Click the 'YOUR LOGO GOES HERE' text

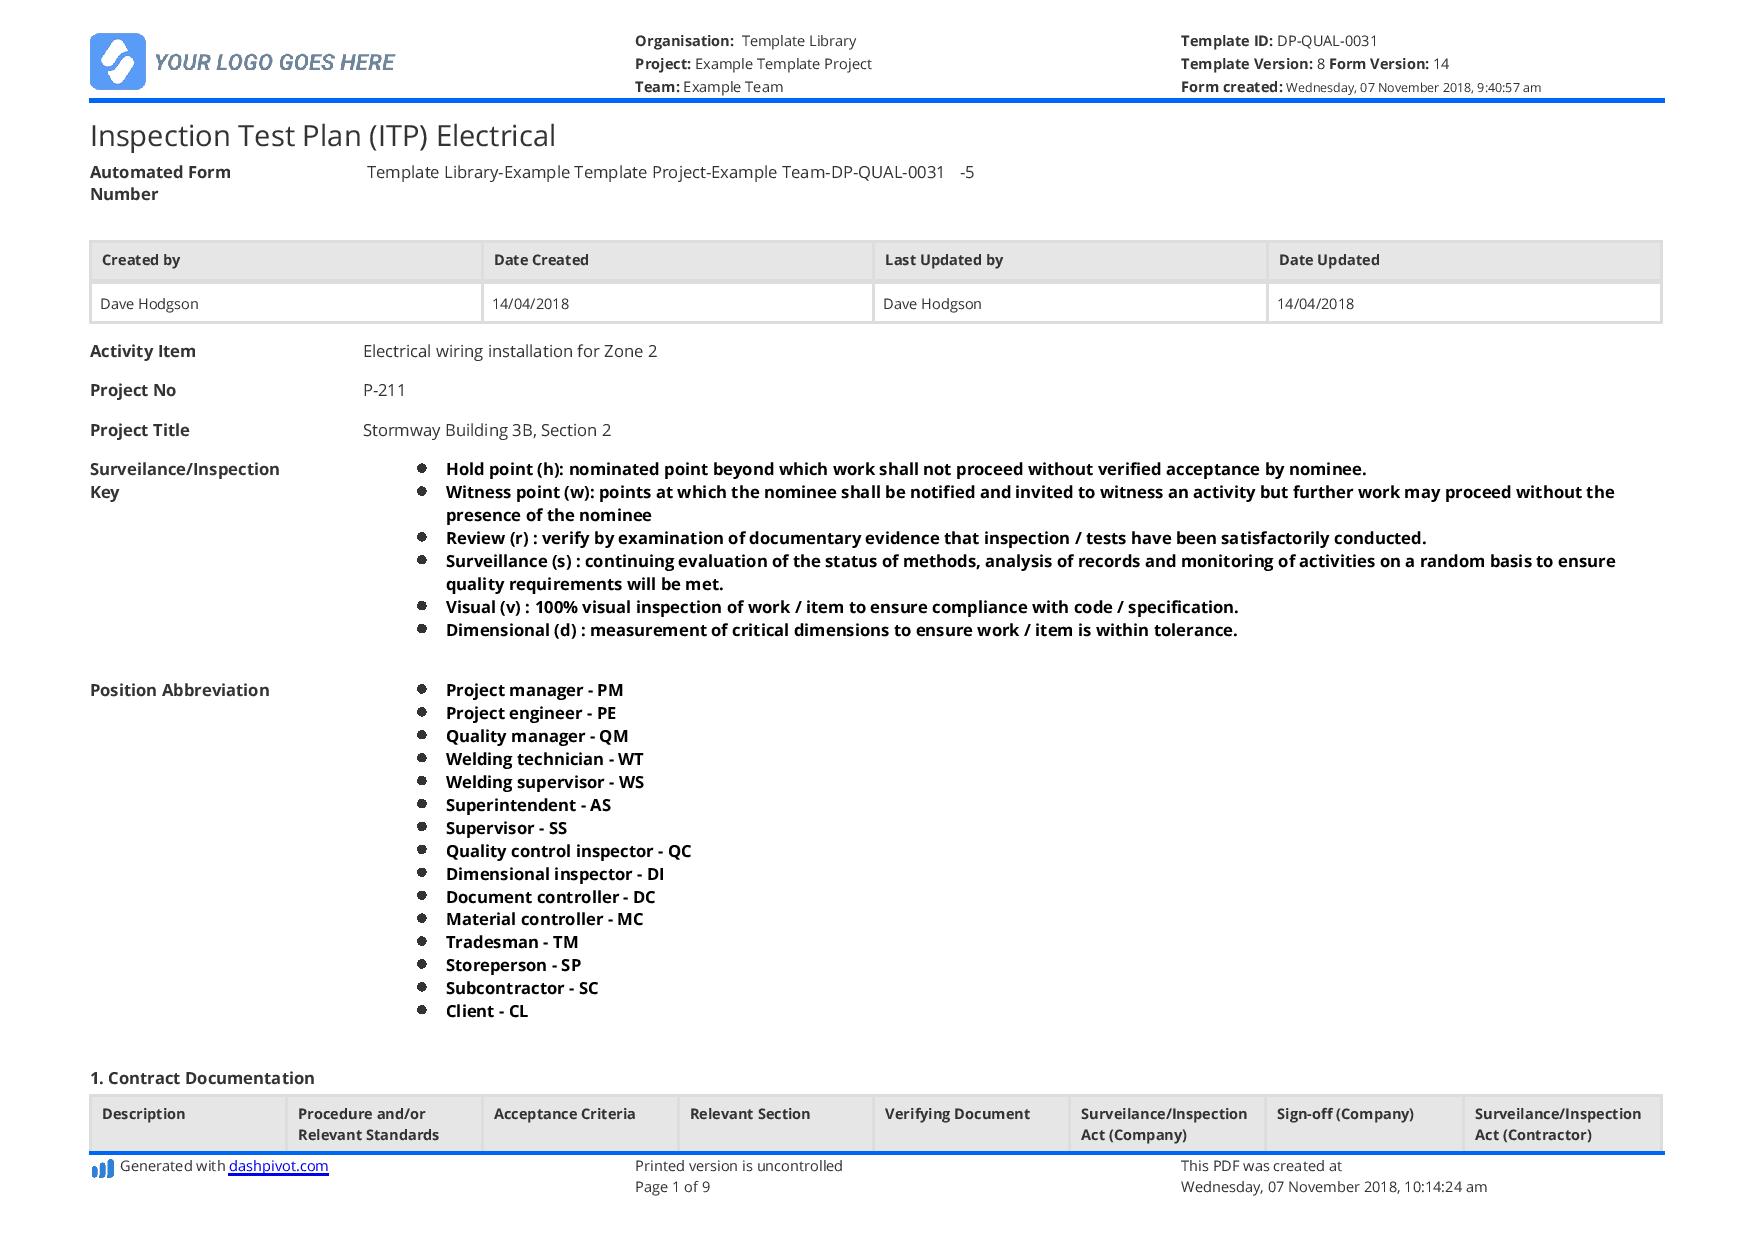274,62
